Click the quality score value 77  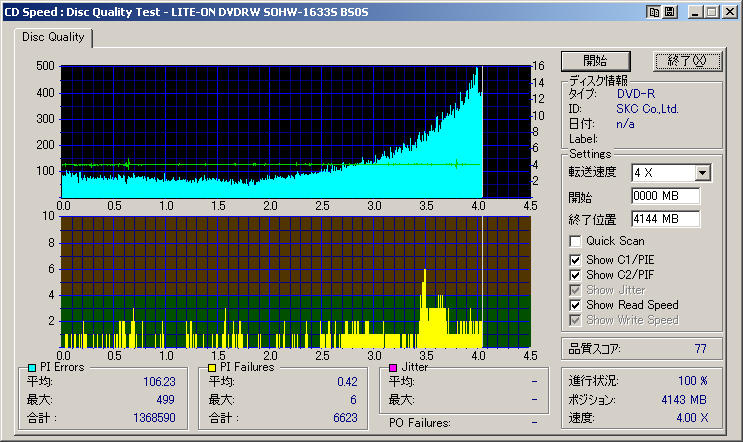[x=700, y=349]
